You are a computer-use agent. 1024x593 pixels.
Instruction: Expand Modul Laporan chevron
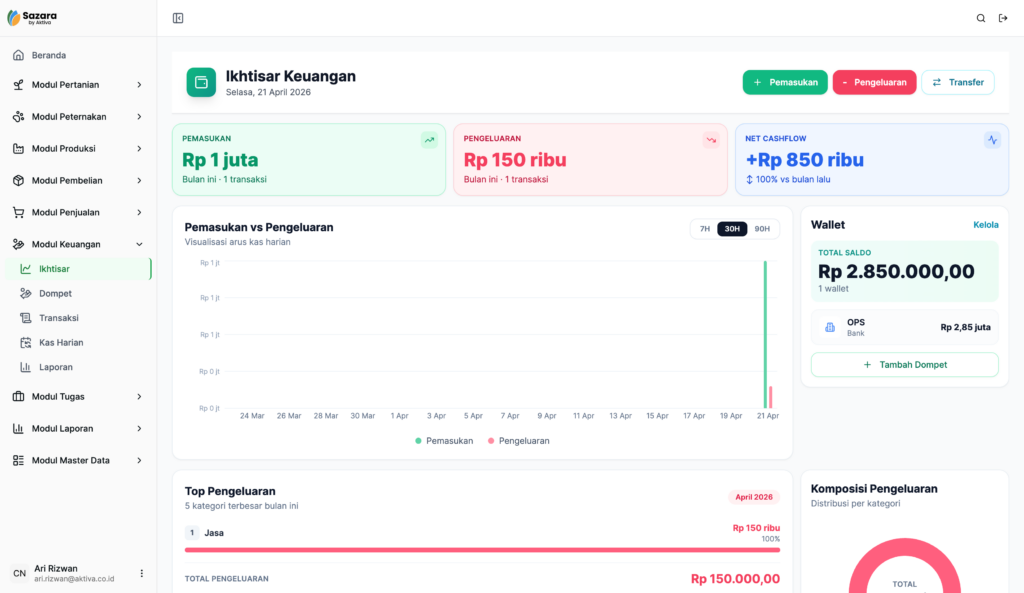(139, 428)
